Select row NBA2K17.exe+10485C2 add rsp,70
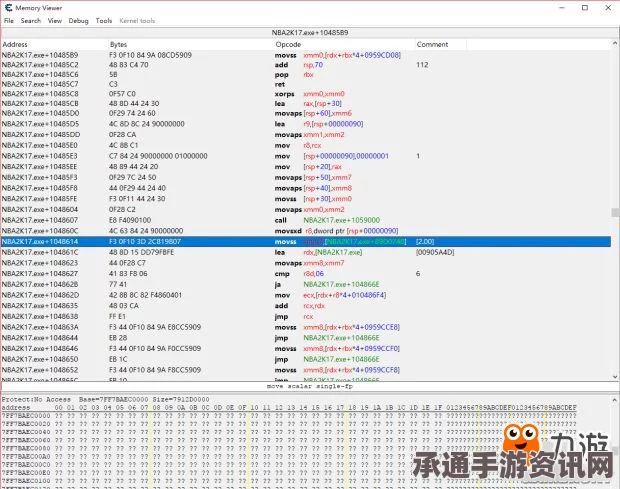 pyautogui.click(x=306, y=65)
